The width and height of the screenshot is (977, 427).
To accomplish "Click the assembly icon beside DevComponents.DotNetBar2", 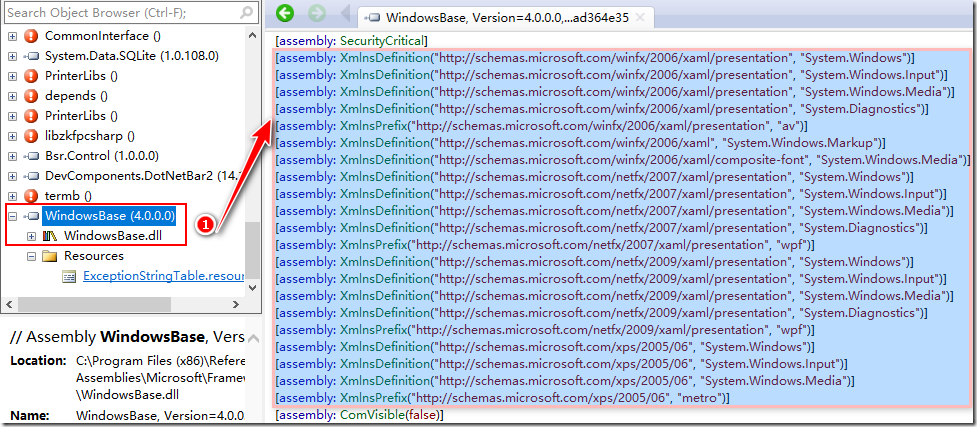I will click(x=31, y=176).
